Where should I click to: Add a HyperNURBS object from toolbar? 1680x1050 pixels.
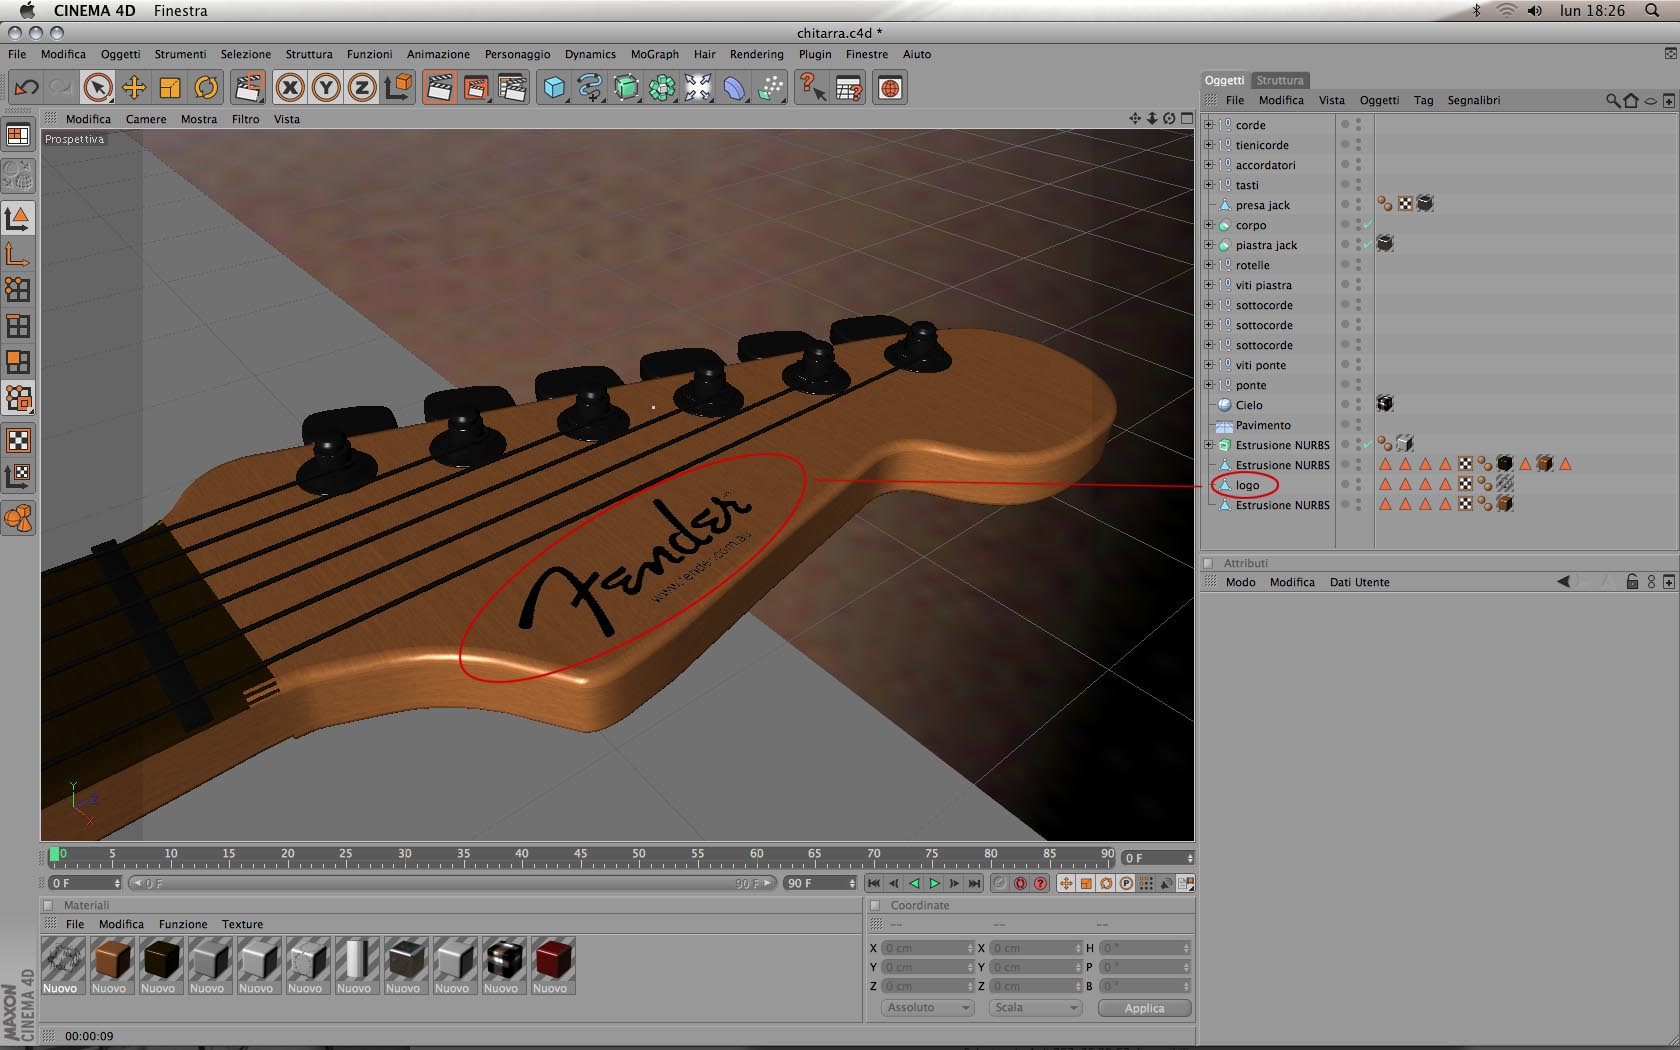[x=626, y=88]
